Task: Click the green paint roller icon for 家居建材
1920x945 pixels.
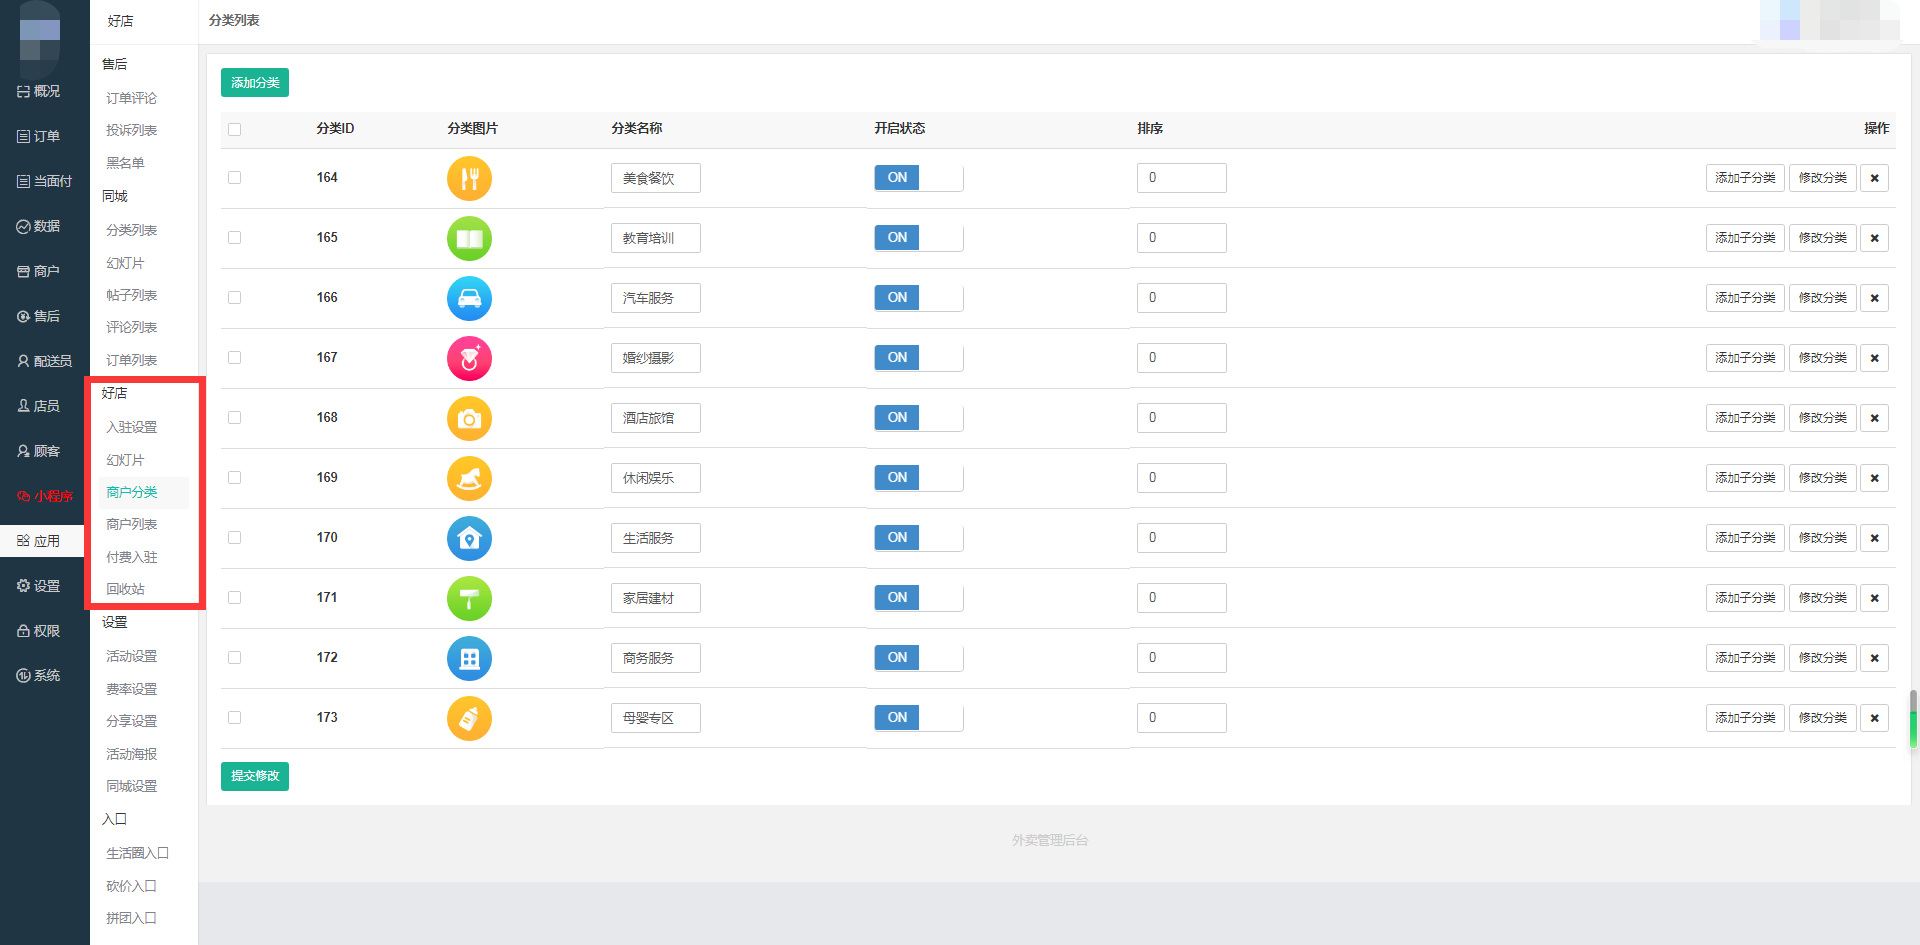Action: click(x=469, y=599)
